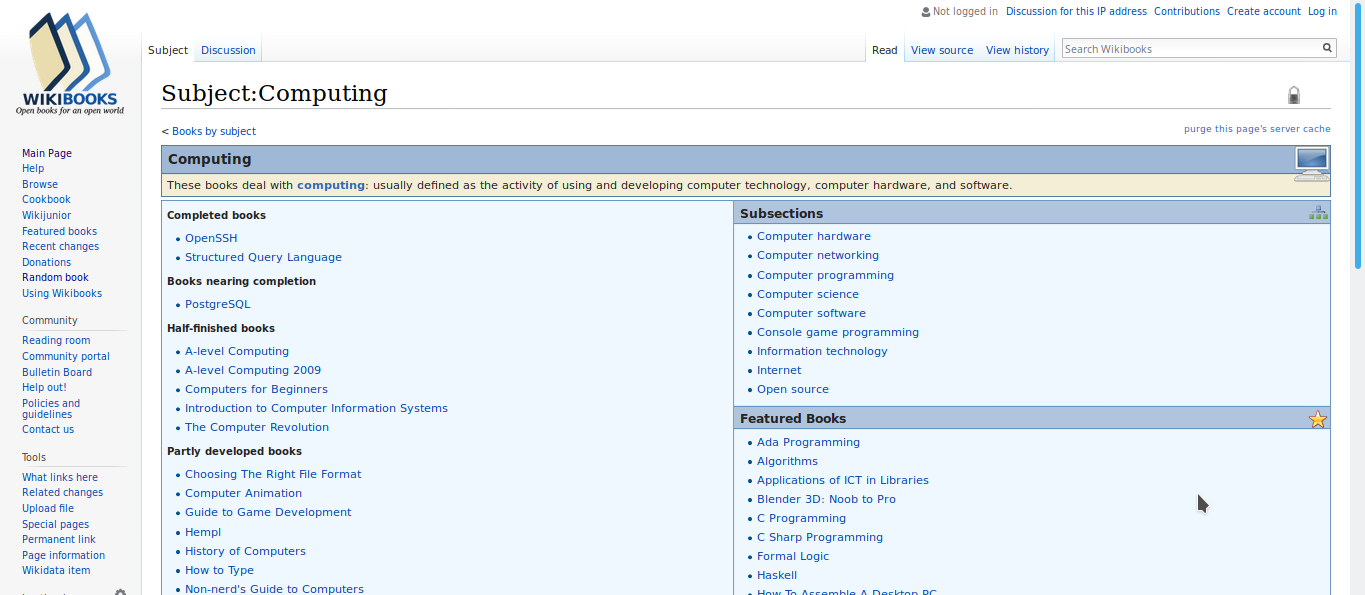Open Blender 3D: Noob to Pro
The height and width of the screenshot is (595, 1365).
826,499
